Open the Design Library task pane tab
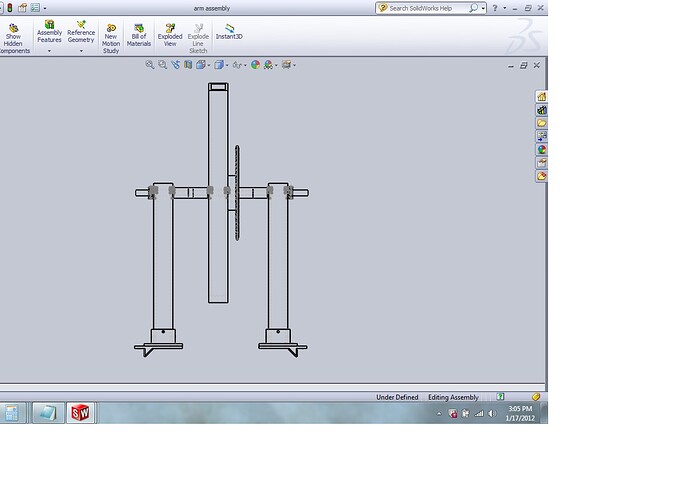 coord(541,110)
